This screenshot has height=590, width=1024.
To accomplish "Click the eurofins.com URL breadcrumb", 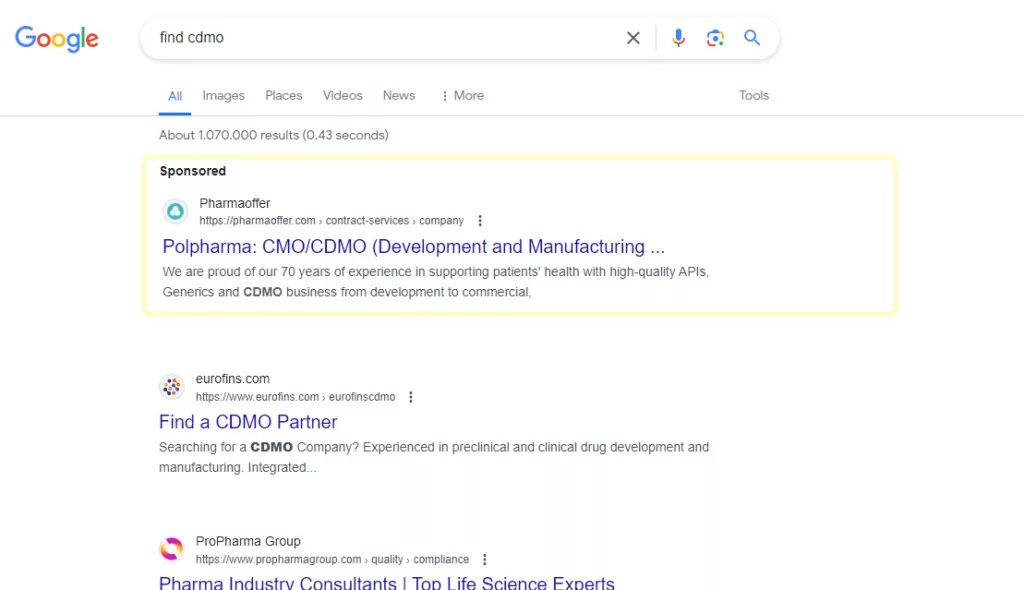I will tap(295, 397).
